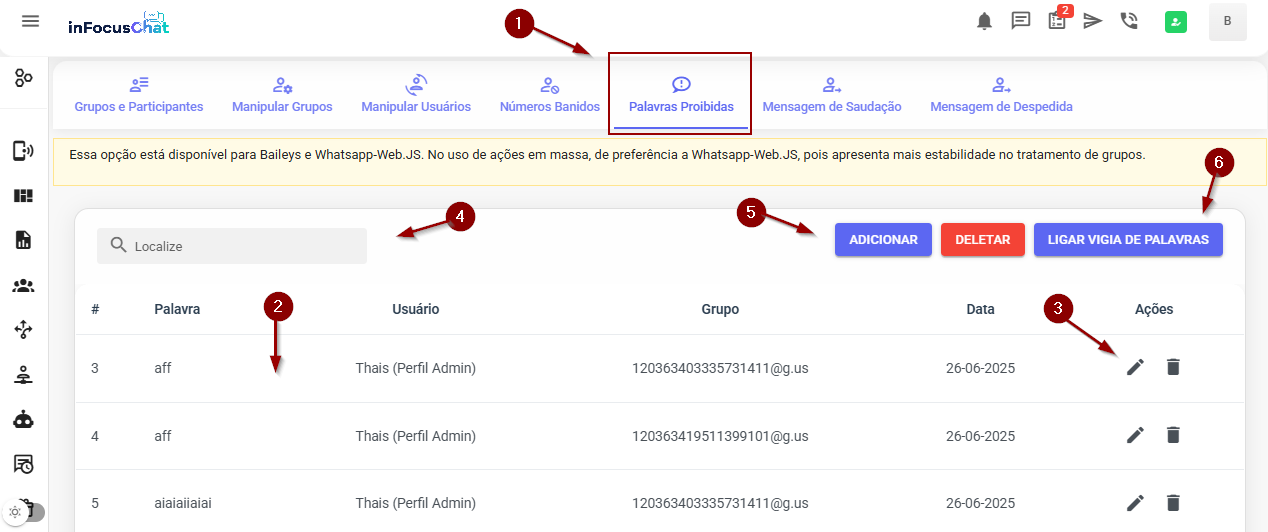Open the task list icon with badge

point(1057,21)
